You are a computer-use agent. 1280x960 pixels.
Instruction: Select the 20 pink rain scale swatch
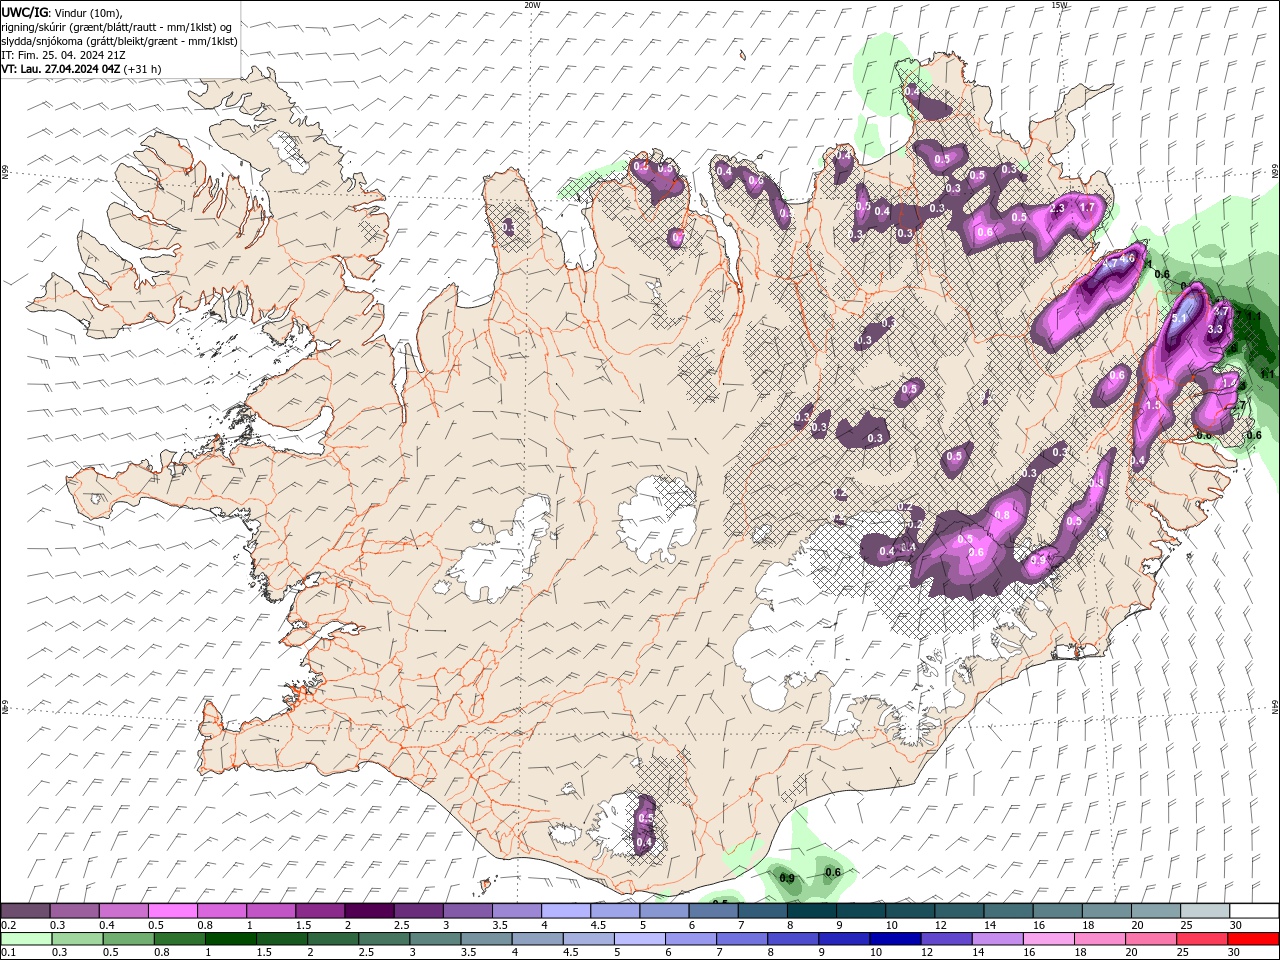point(1149,939)
